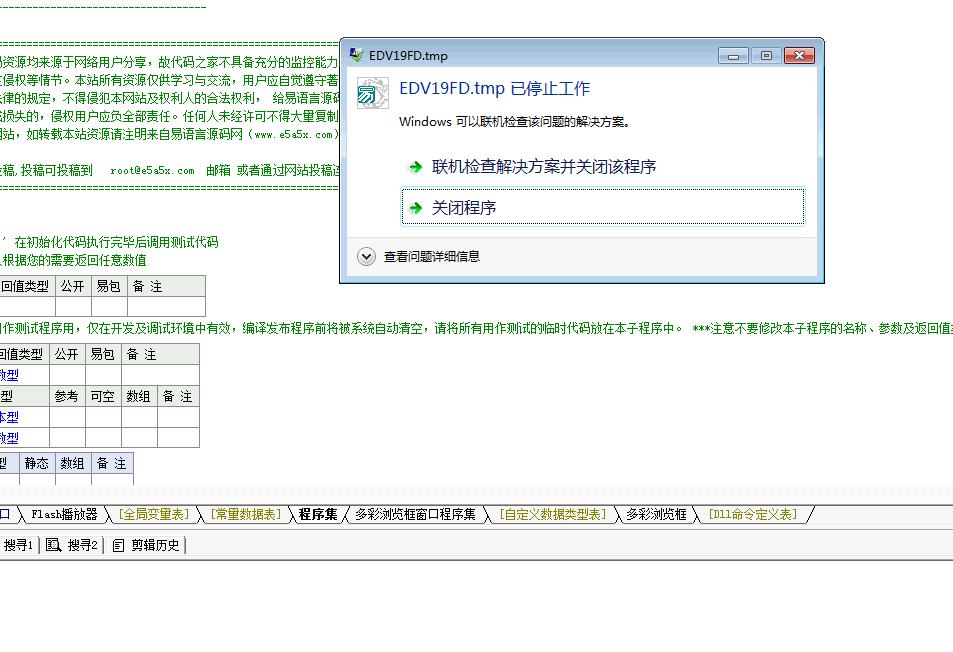Click 公开 header in first subroutine table
The height and width of the screenshot is (652, 953).
73,286
